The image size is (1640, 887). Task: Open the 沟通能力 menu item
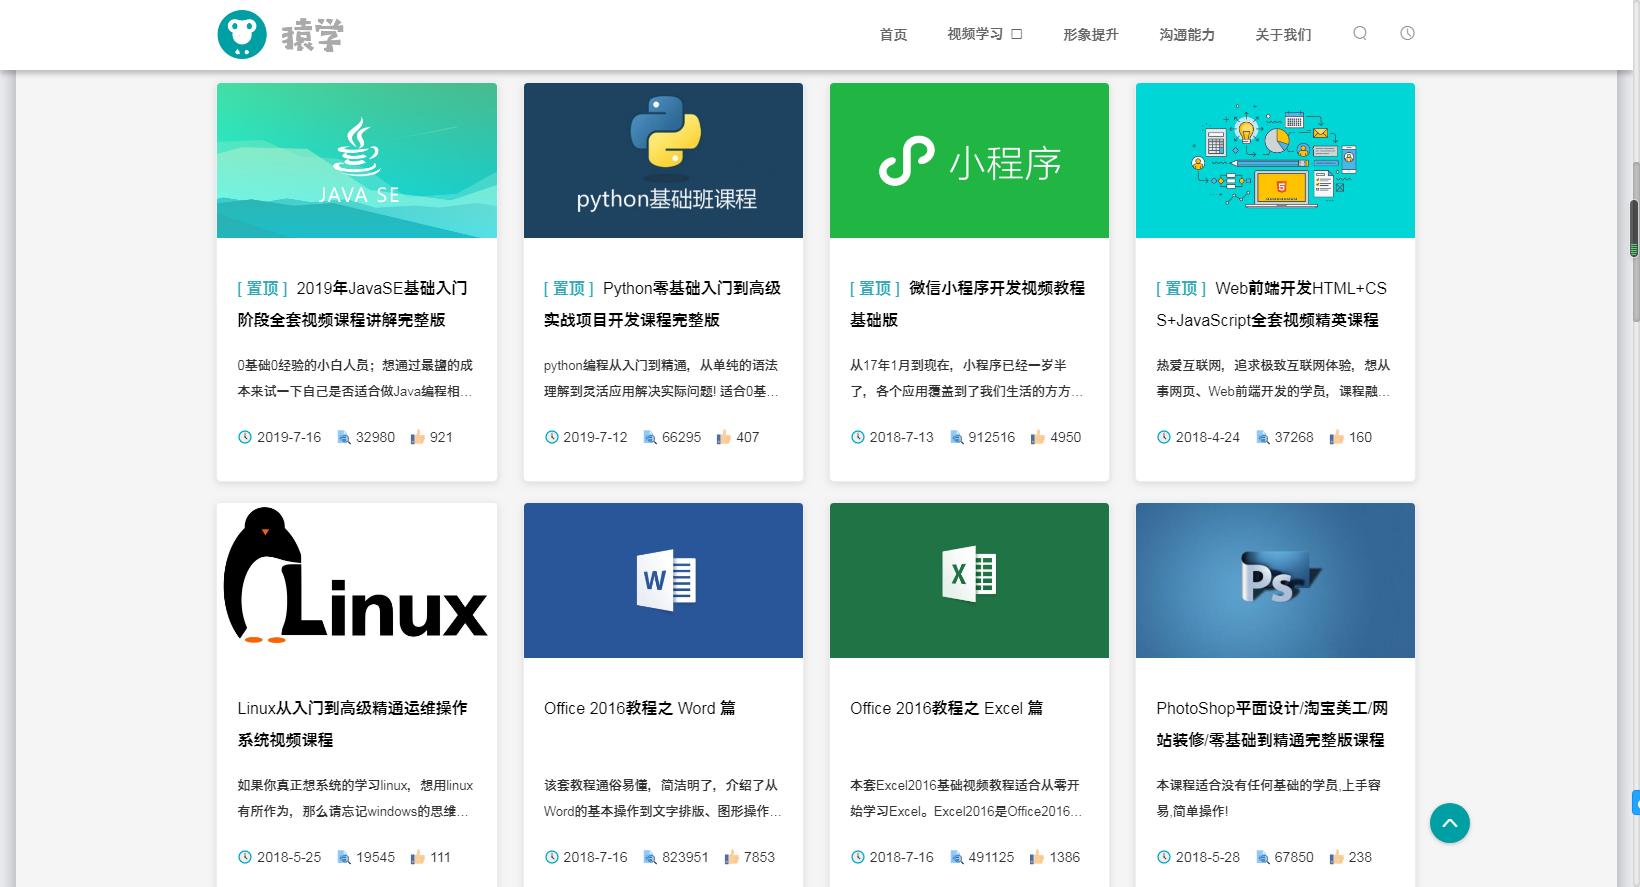coord(1187,34)
